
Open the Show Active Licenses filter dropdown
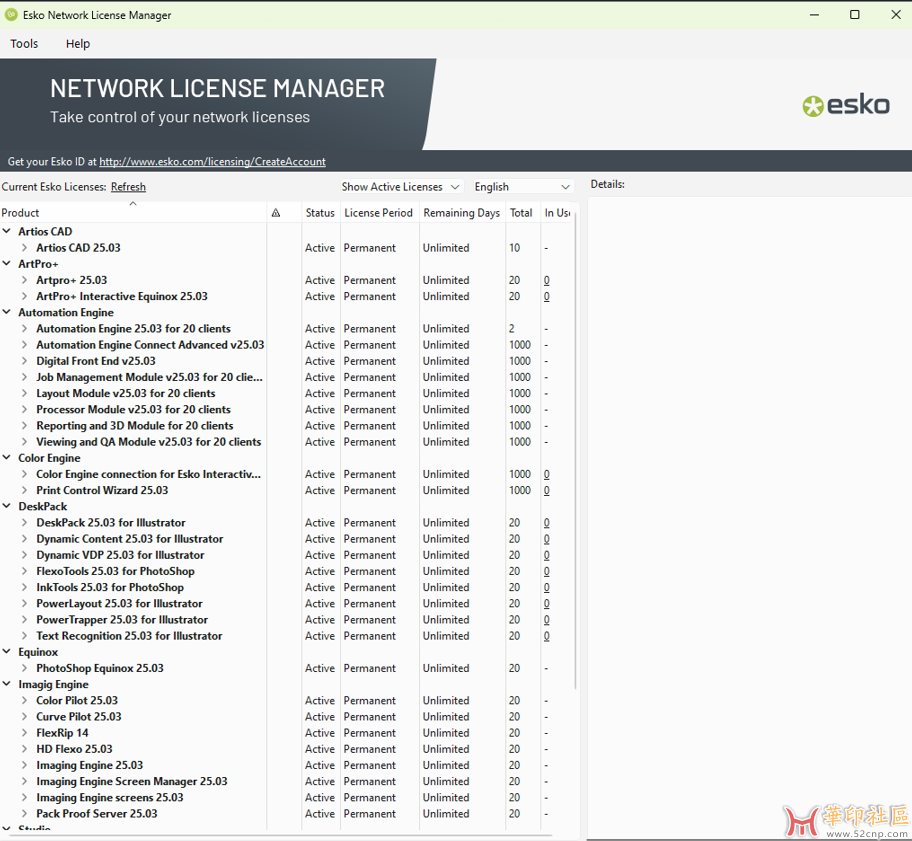[x=401, y=187]
